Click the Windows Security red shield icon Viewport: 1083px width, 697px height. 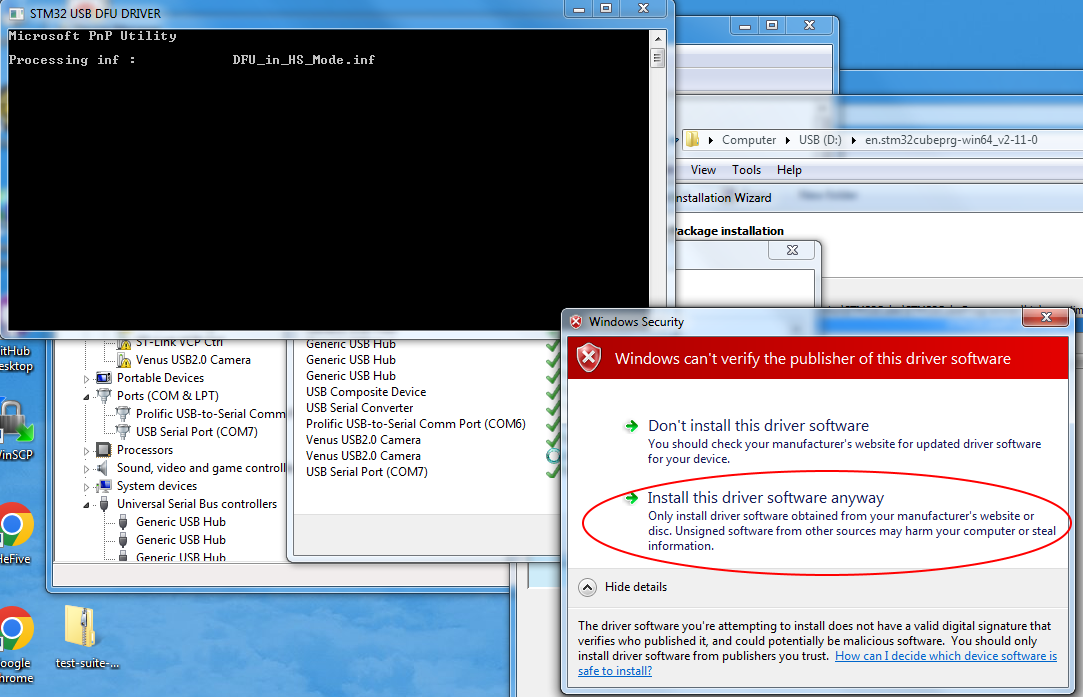pos(590,358)
